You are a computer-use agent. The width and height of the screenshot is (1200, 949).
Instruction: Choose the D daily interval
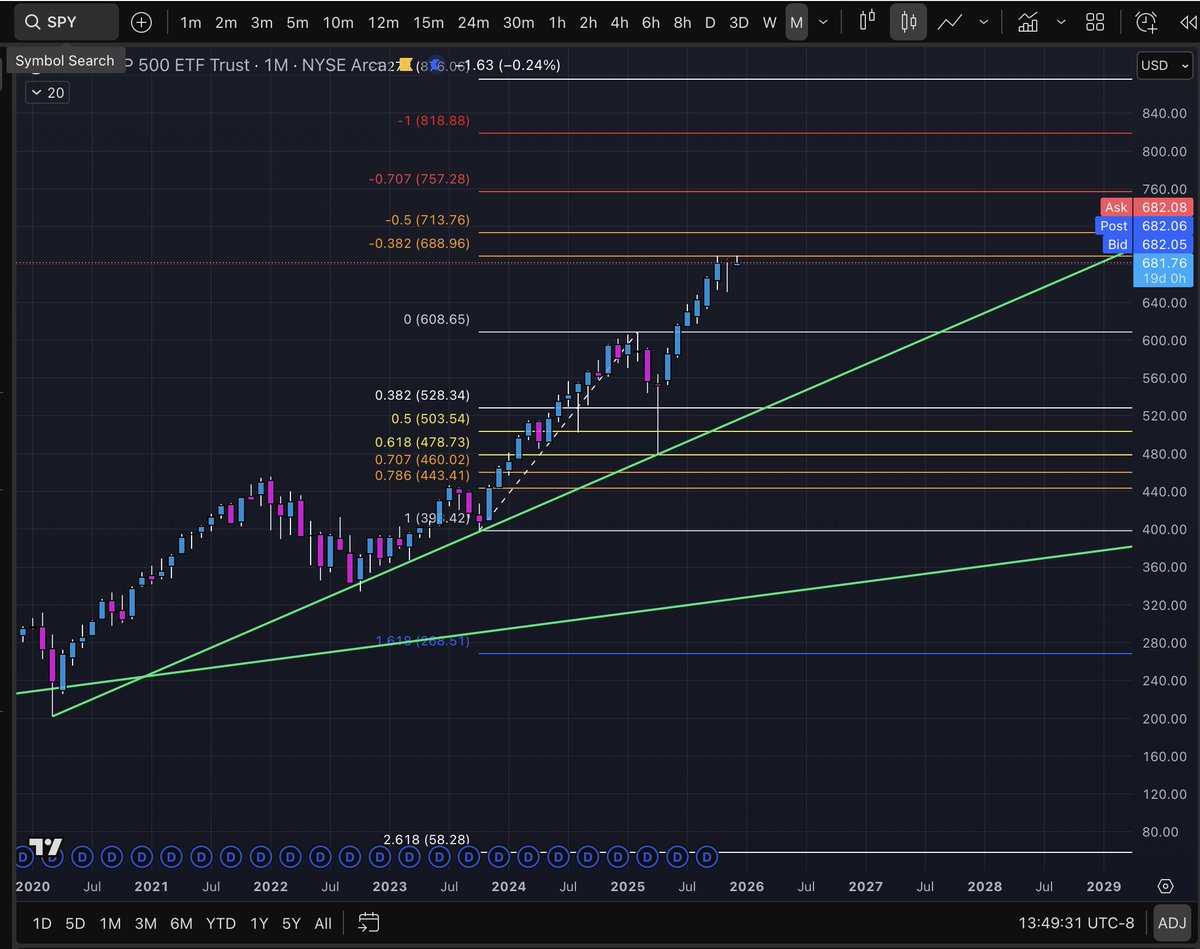click(710, 22)
